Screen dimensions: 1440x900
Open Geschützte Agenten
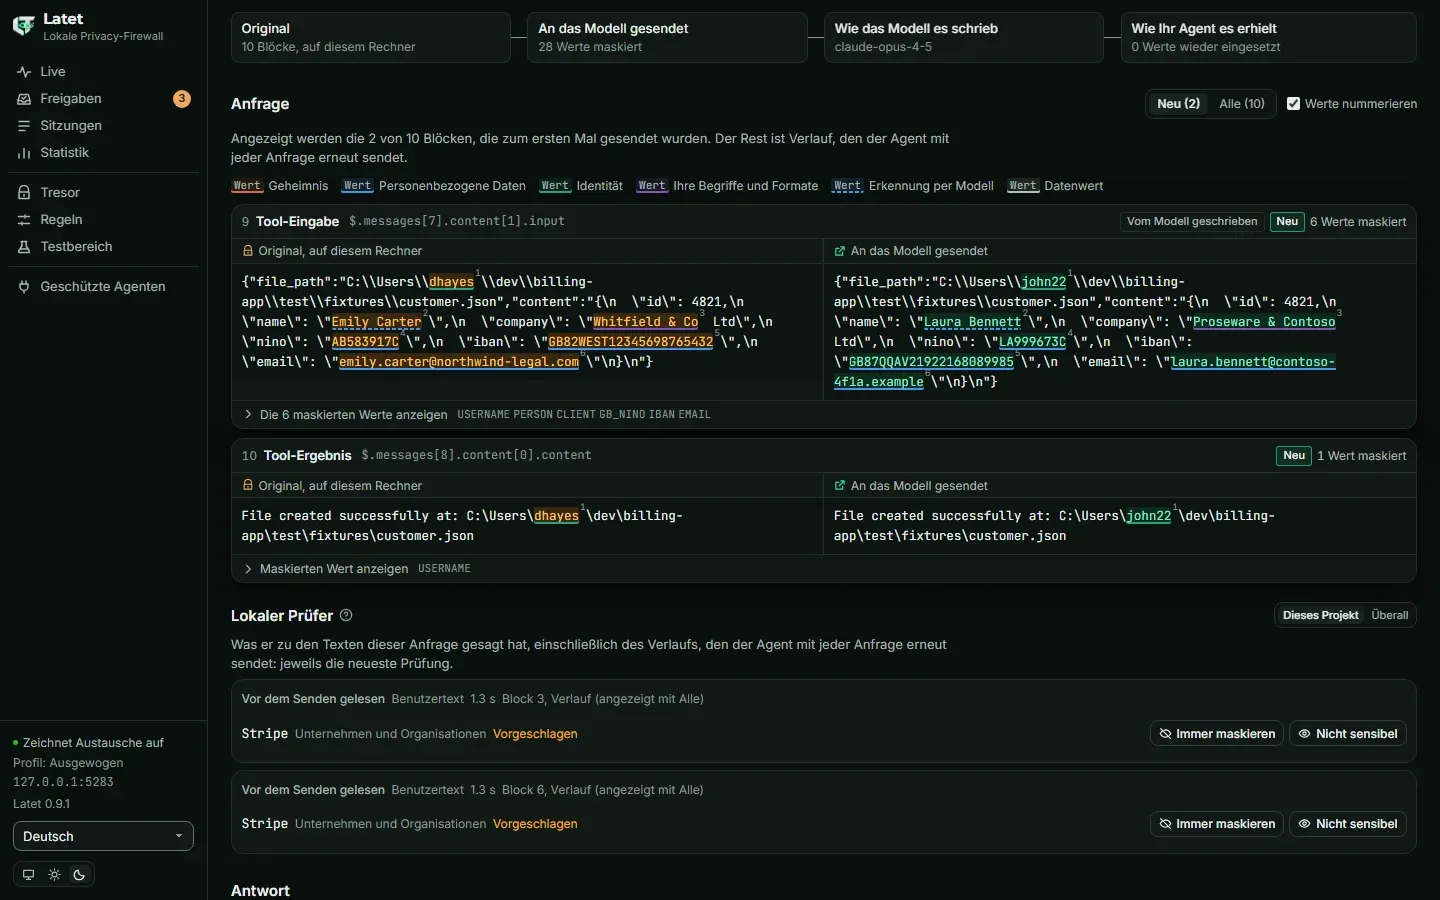103,287
